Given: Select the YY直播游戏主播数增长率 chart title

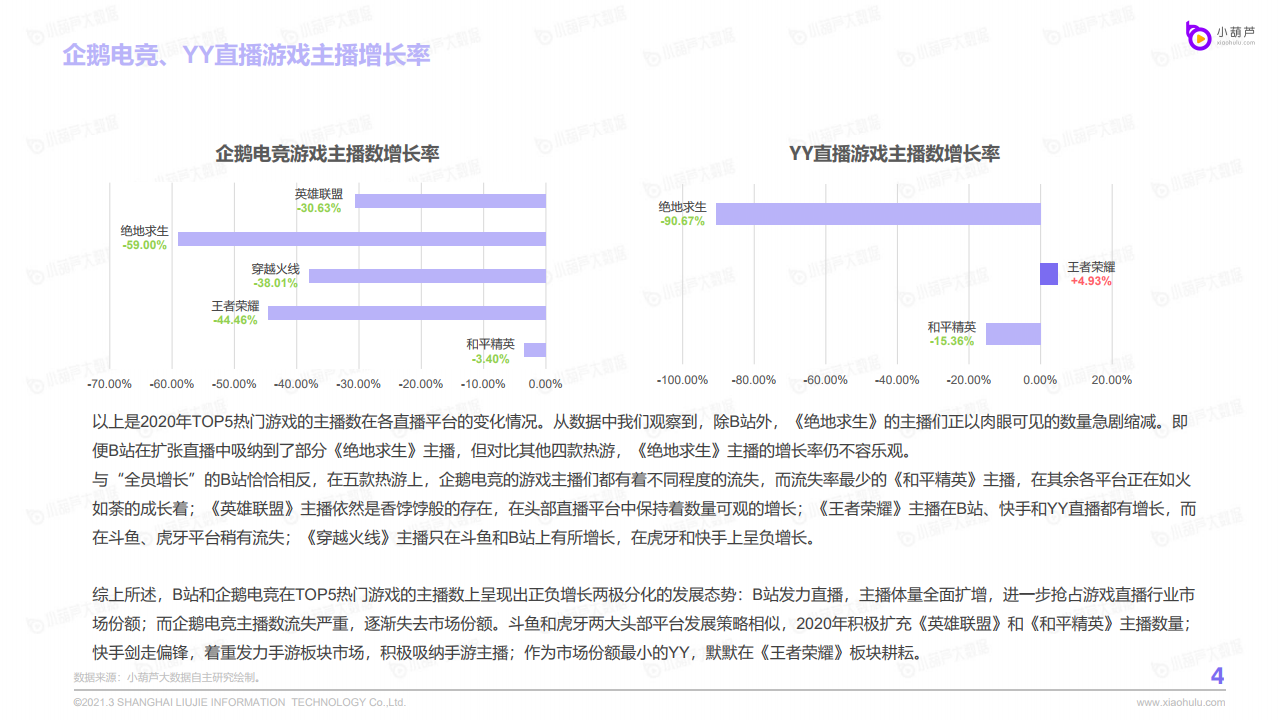Looking at the screenshot, I should pyautogui.click(x=894, y=154).
